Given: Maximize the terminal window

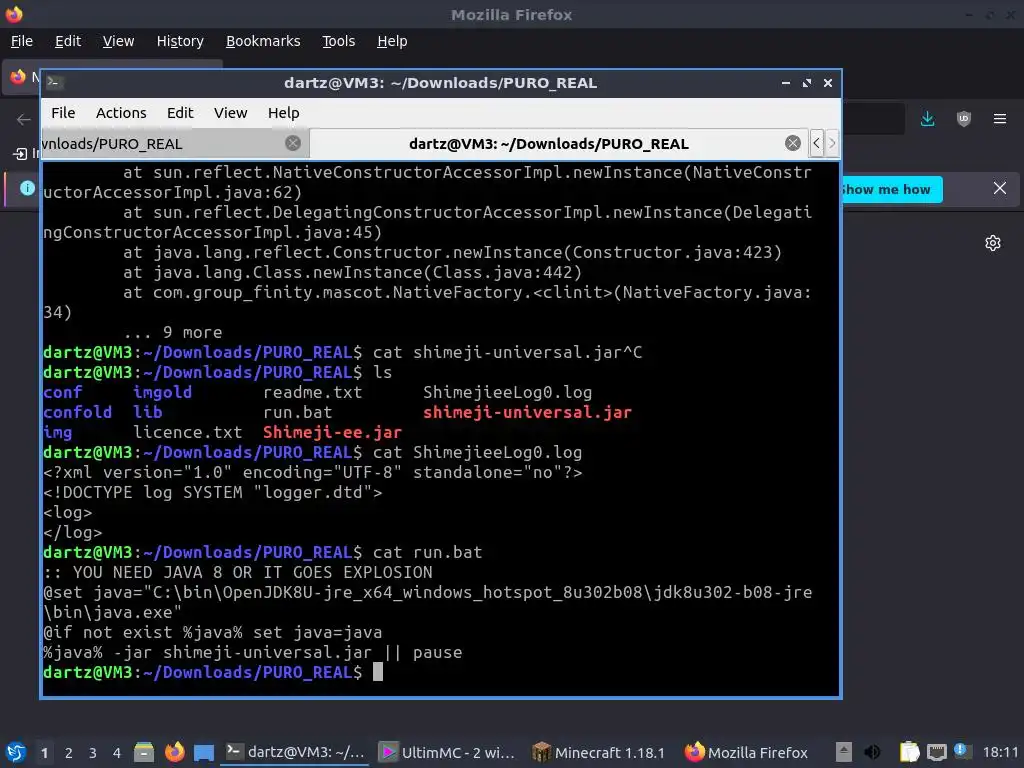Looking at the screenshot, I should tap(807, 83).
